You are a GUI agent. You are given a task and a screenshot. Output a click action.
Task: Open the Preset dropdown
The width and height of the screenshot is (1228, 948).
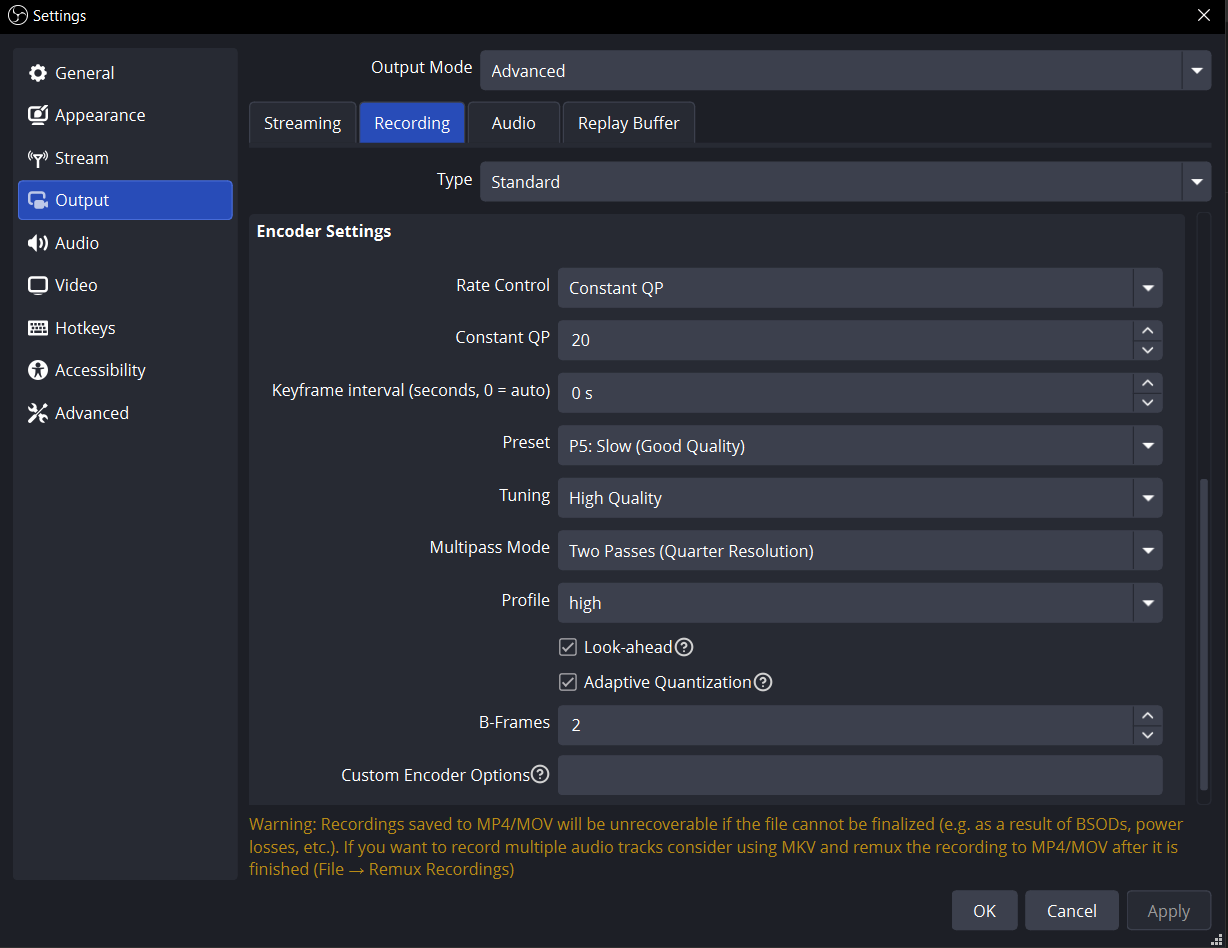coord(860,446)
